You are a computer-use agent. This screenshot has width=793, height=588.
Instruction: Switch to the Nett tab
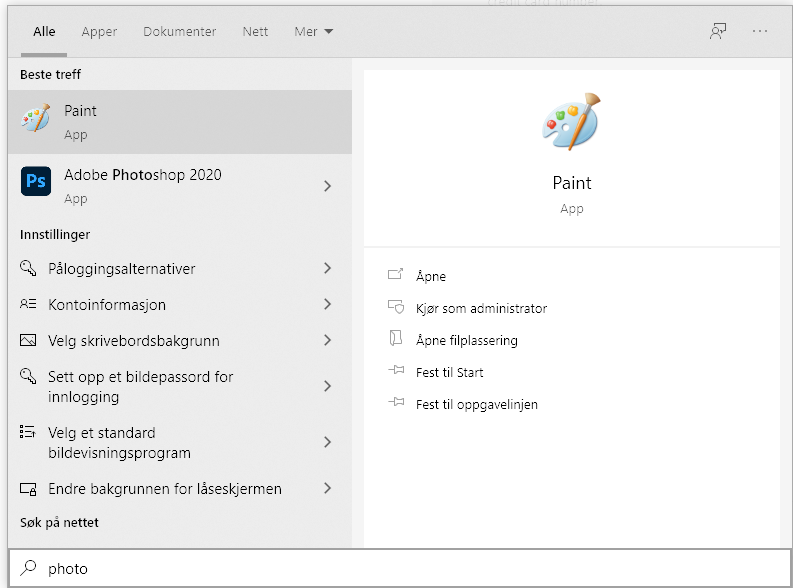pyautogui.click(x=255, y=31)
